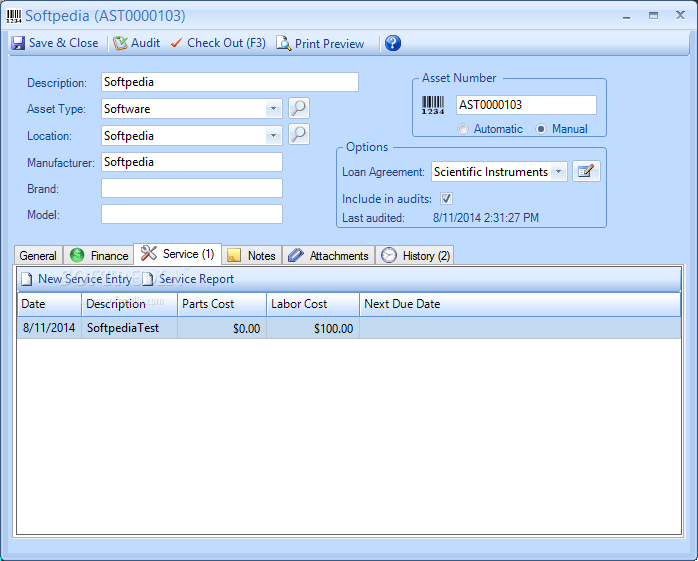Click into the Brand field
The height and width of the screenshot is (561, 698).
192,188
